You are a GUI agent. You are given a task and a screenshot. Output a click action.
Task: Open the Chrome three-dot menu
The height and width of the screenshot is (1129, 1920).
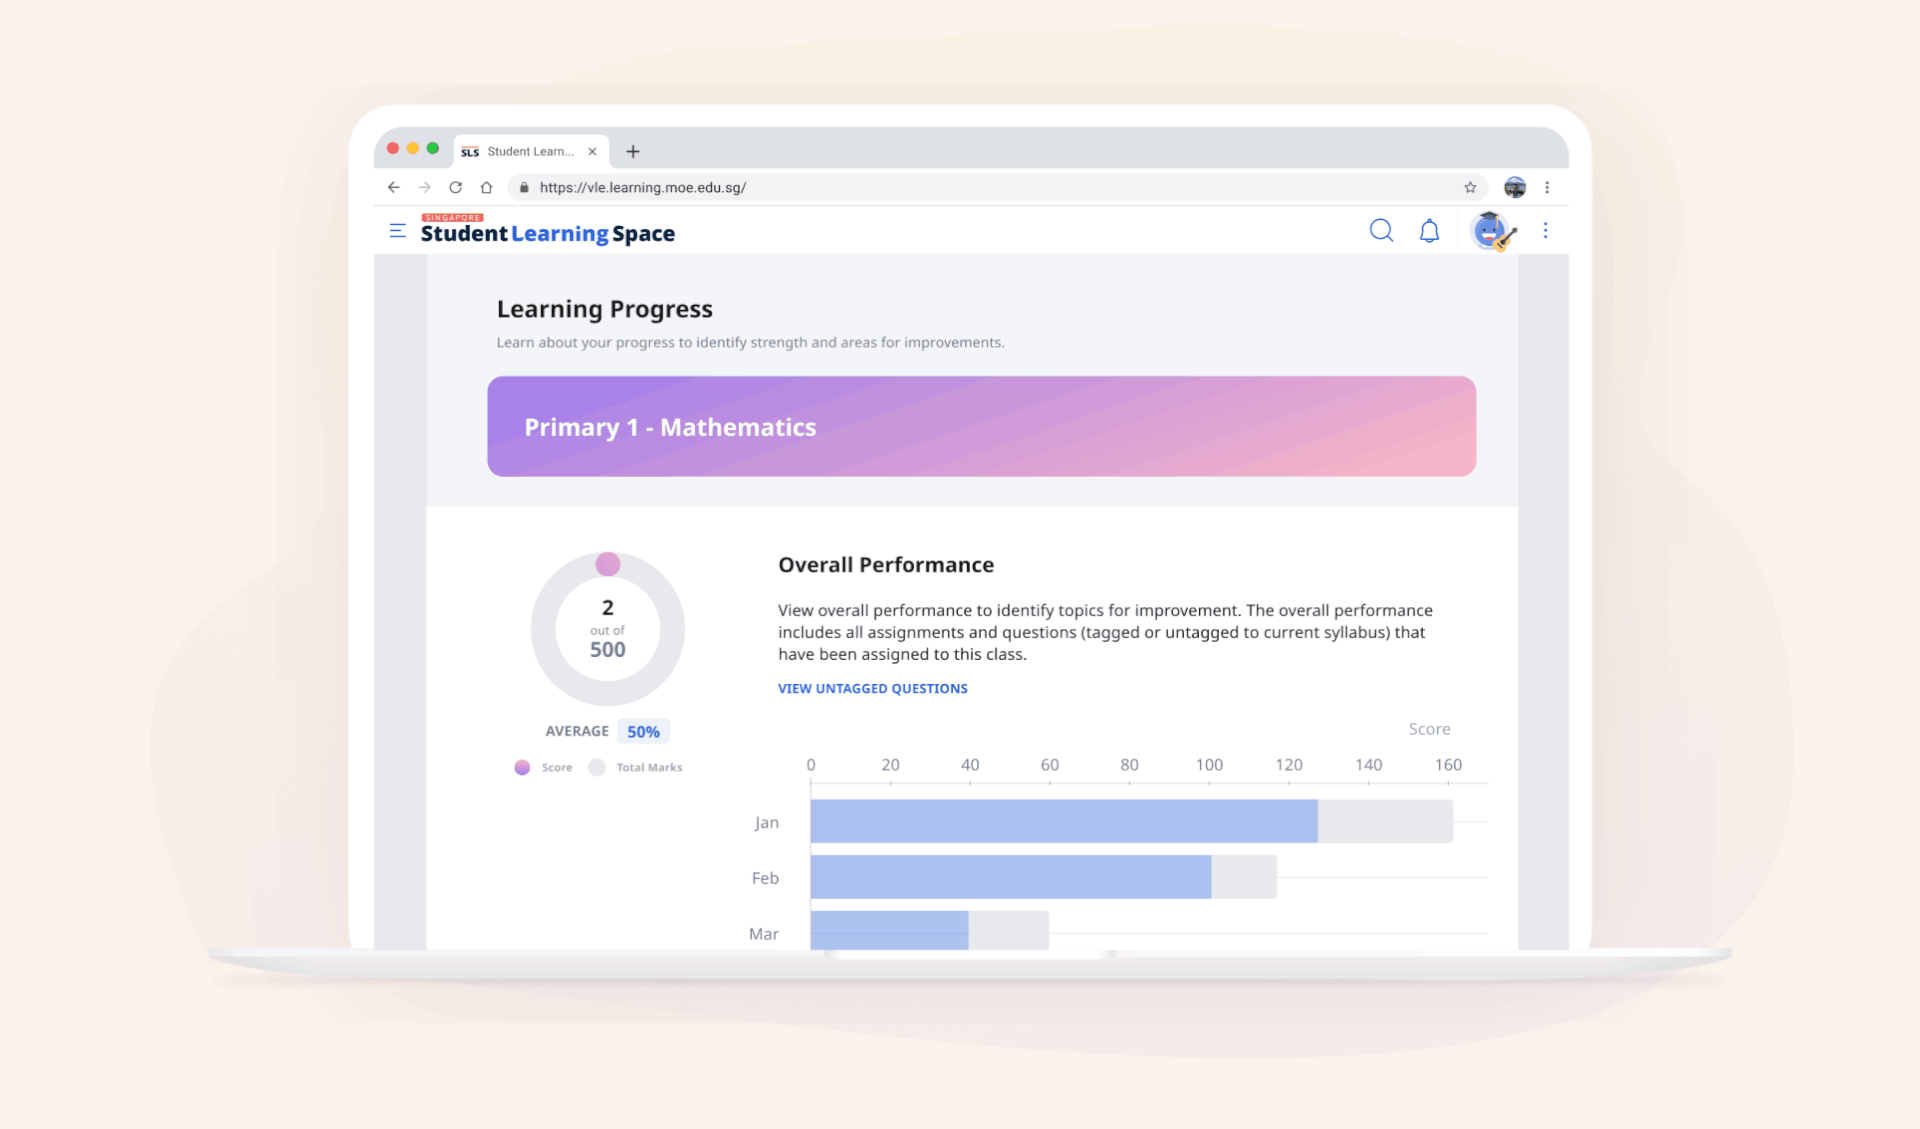[x=1547, y=187]
